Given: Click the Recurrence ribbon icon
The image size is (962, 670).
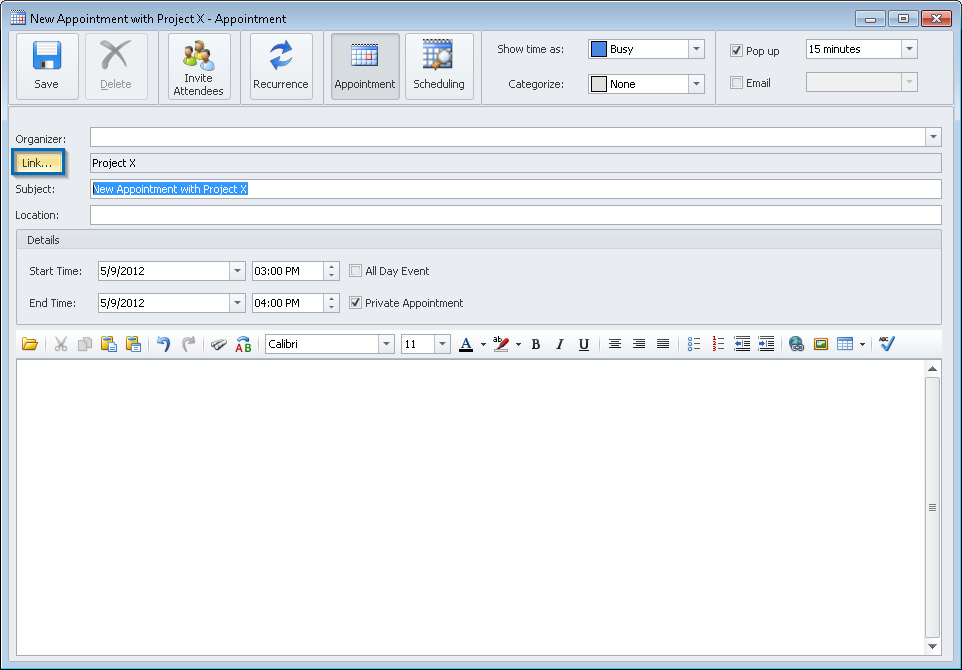Looking at the screenshot, I should tap(281, 66).
